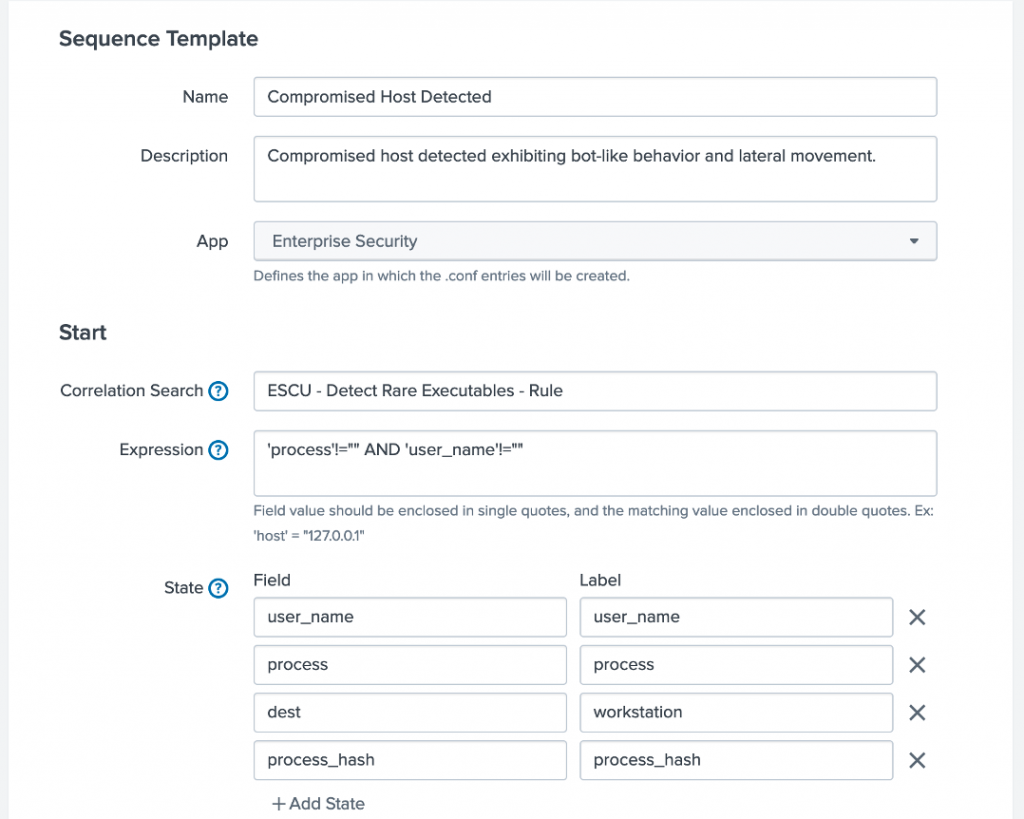Open the Correlation Search help tooltip
The width and height of the screenshot is (1024, 819).
[218, 391]
